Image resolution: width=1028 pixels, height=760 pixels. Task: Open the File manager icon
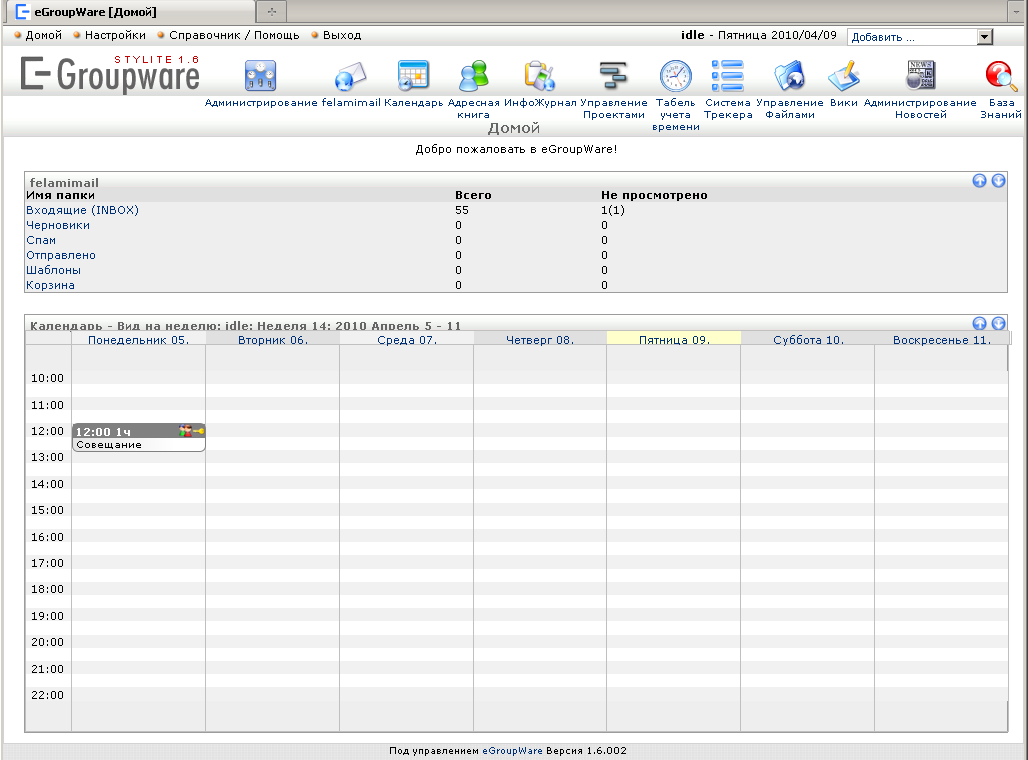789,75
